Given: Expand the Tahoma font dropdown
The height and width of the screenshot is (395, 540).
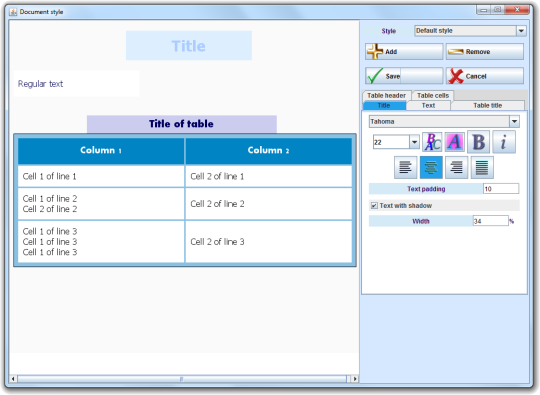Looking at the screenshot, I should pyautogui.click(x=514, y=121).
